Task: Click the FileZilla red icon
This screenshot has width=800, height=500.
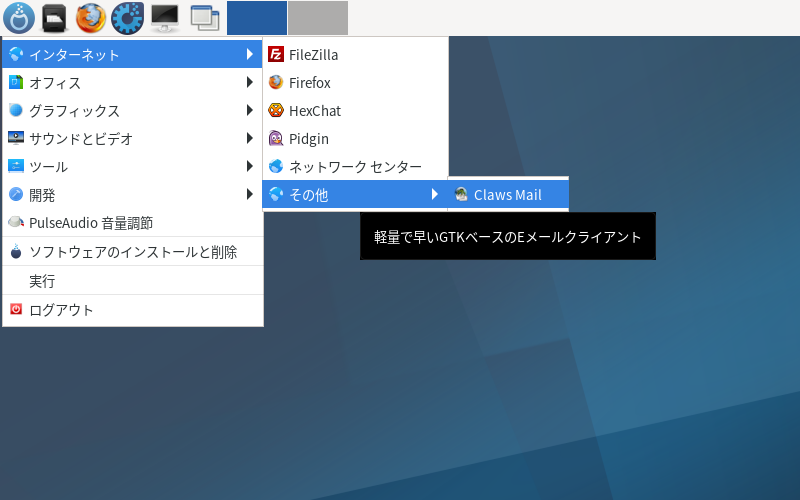Action: click(x=276, y=54)
